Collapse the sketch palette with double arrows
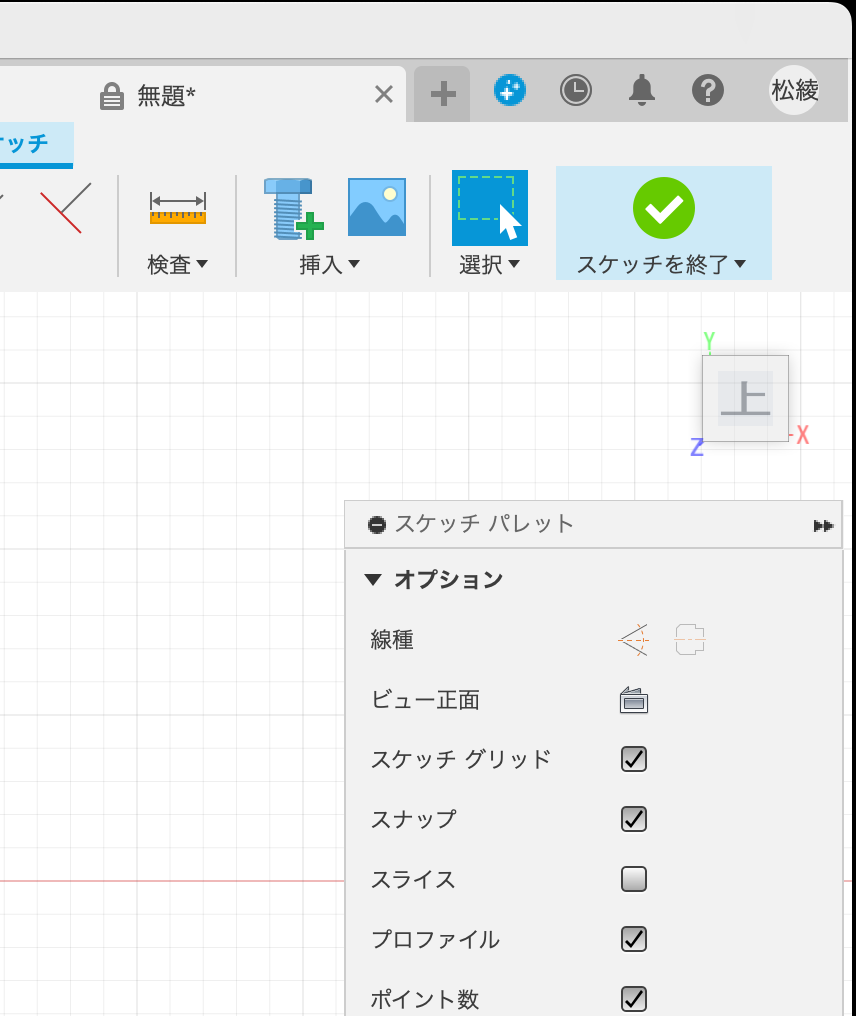Screen dimensions: 856x1016 coord(822,524)
